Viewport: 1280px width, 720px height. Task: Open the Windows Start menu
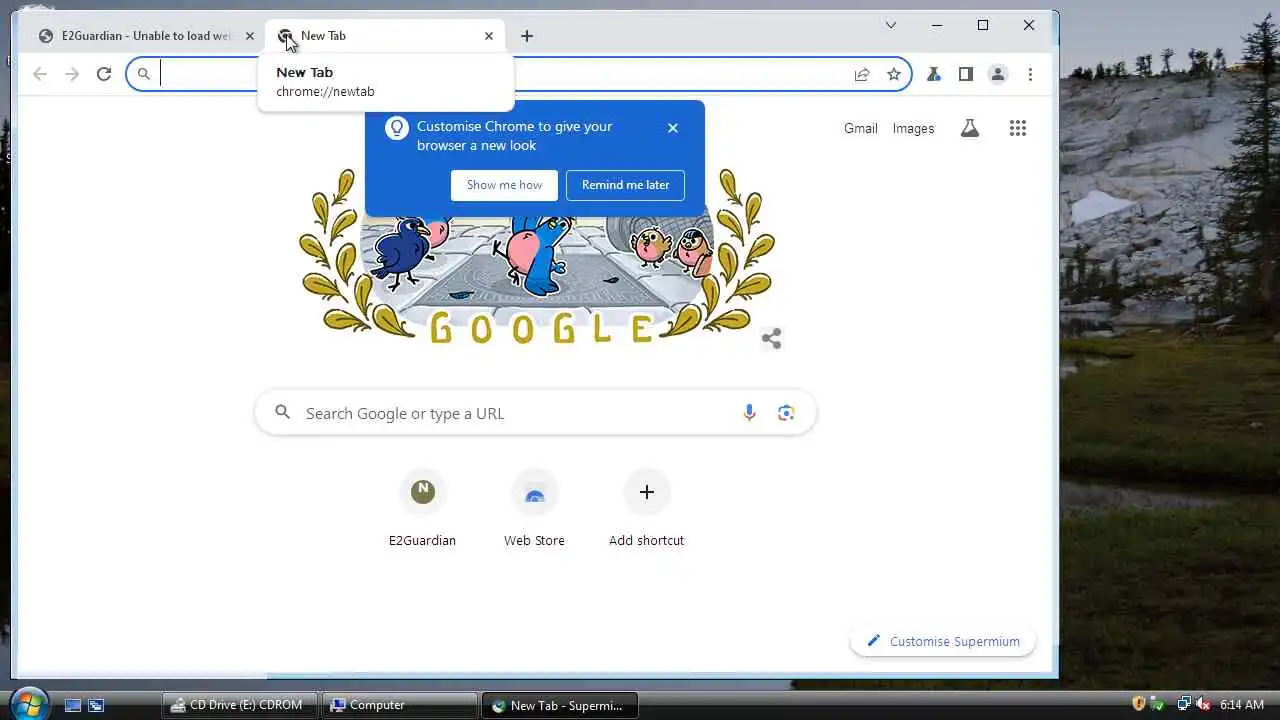29,704
